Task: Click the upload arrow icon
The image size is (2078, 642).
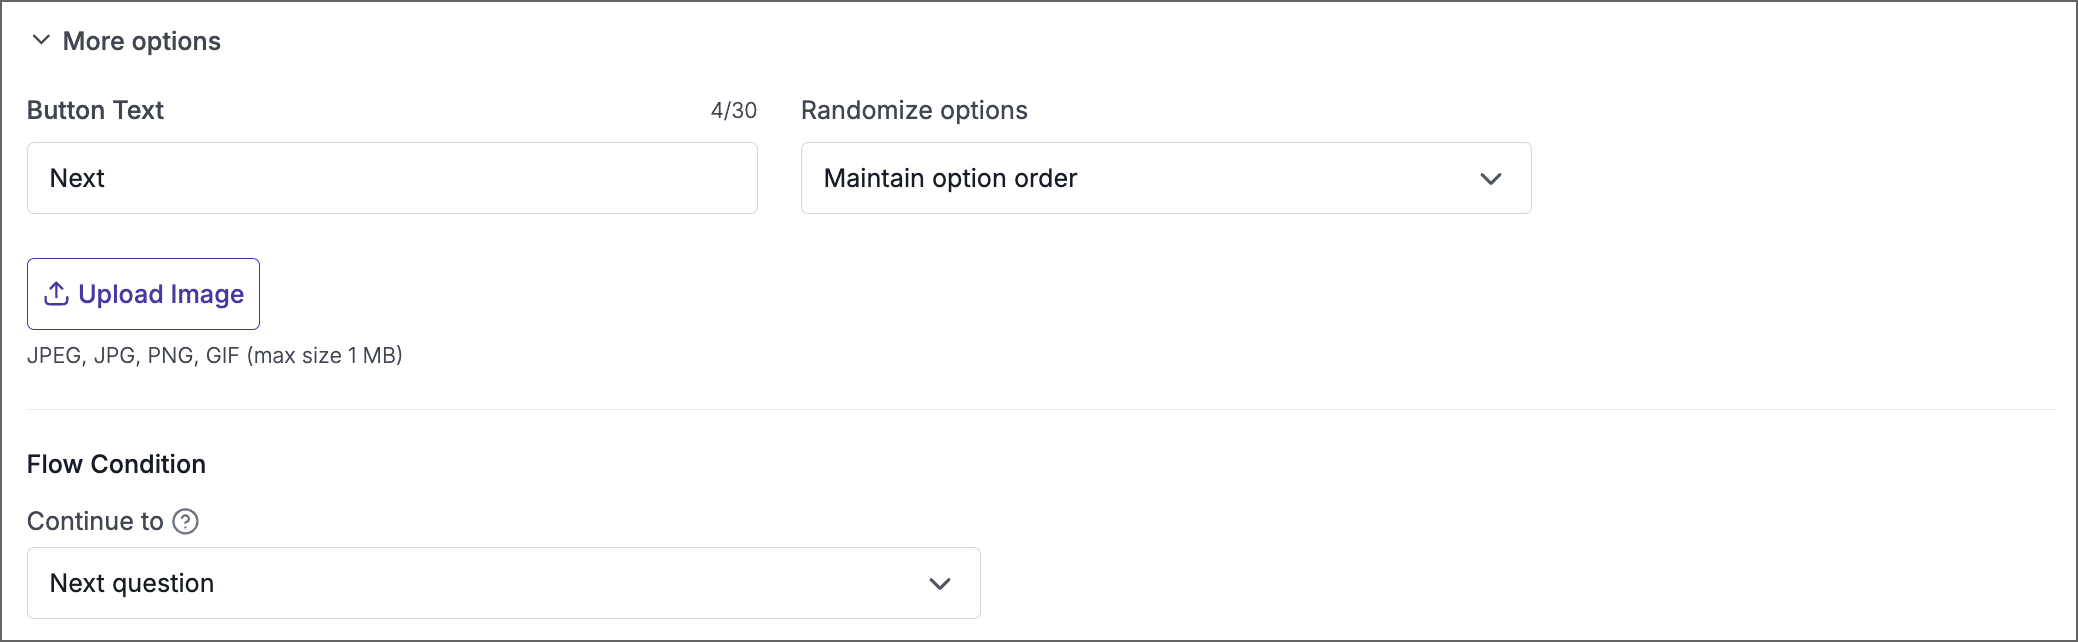Action: pyautogui.click(x=57, y=293)
